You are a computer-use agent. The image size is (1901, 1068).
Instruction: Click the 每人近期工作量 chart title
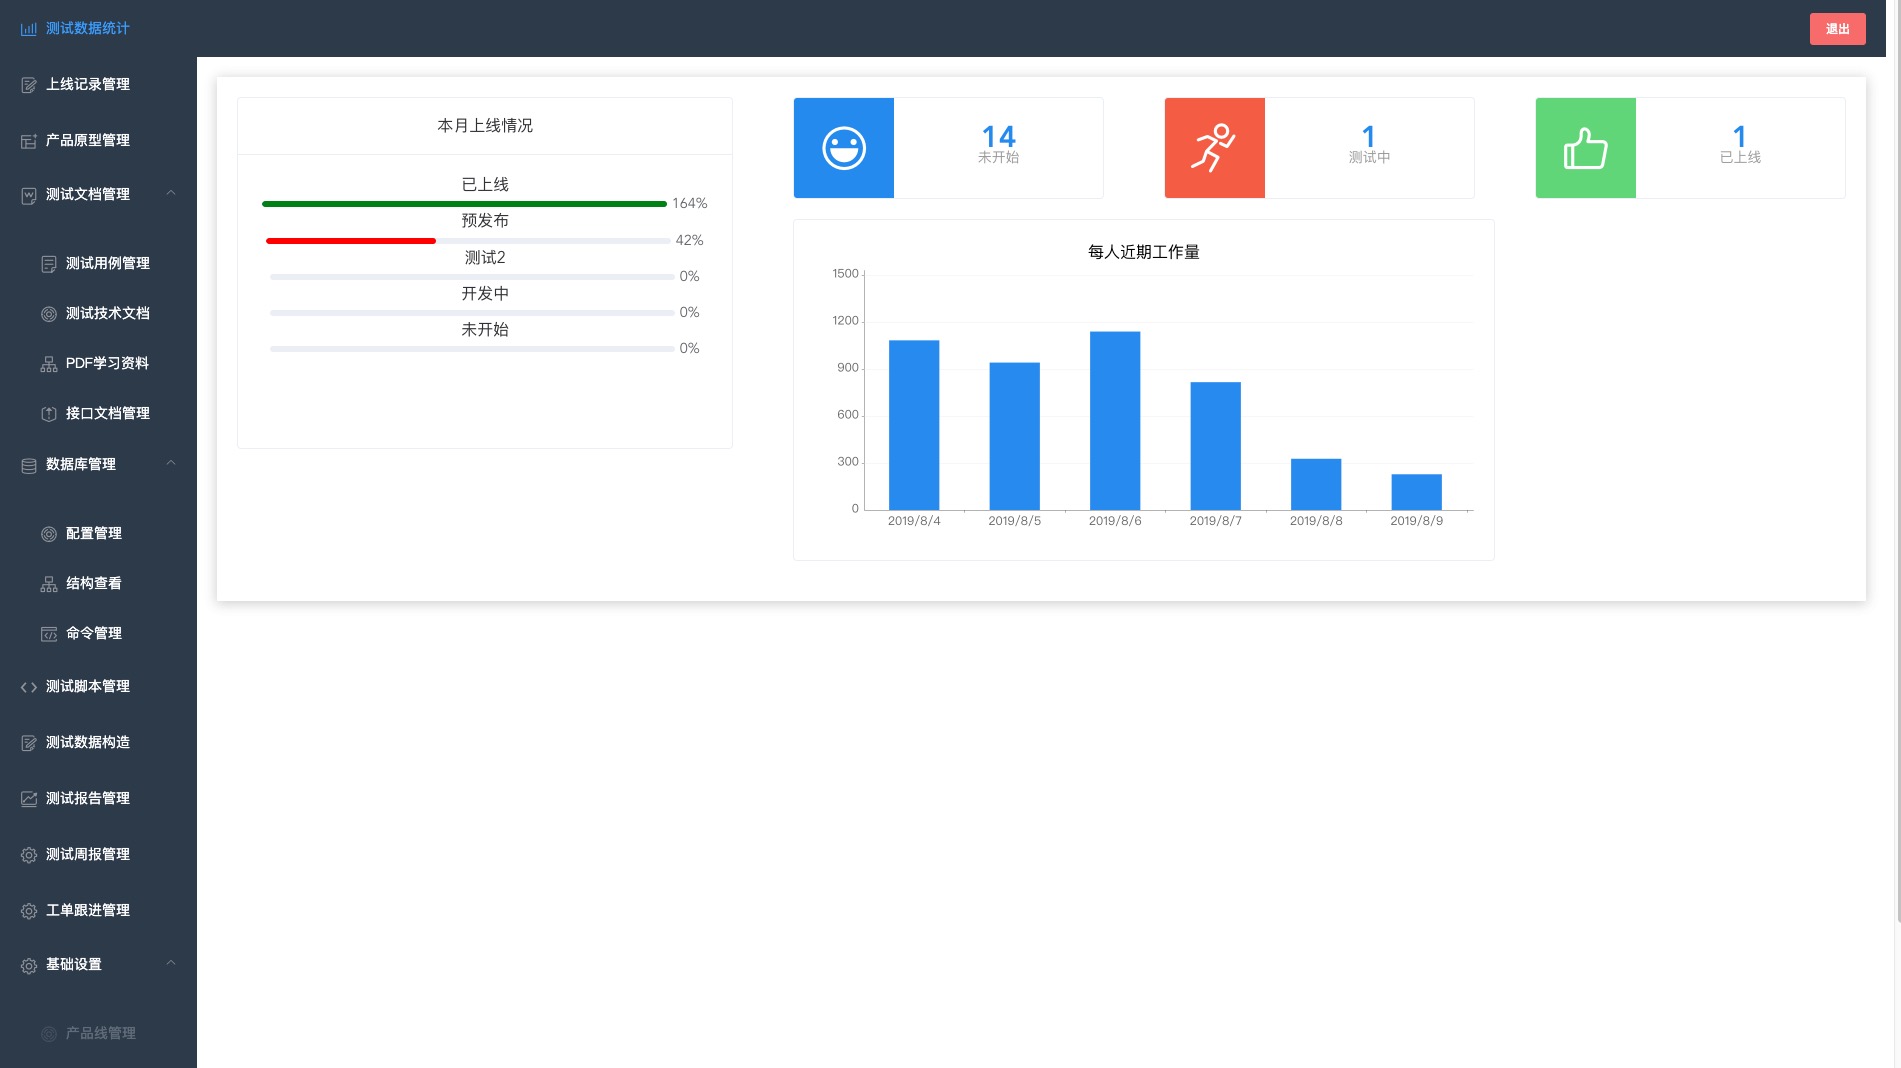1144,252
